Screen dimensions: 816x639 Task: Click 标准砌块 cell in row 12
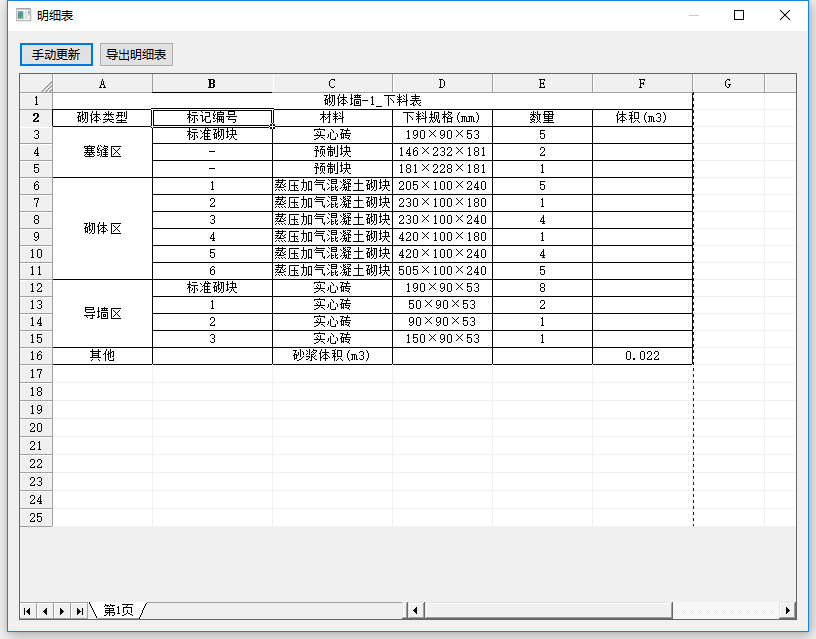[212, 288]
